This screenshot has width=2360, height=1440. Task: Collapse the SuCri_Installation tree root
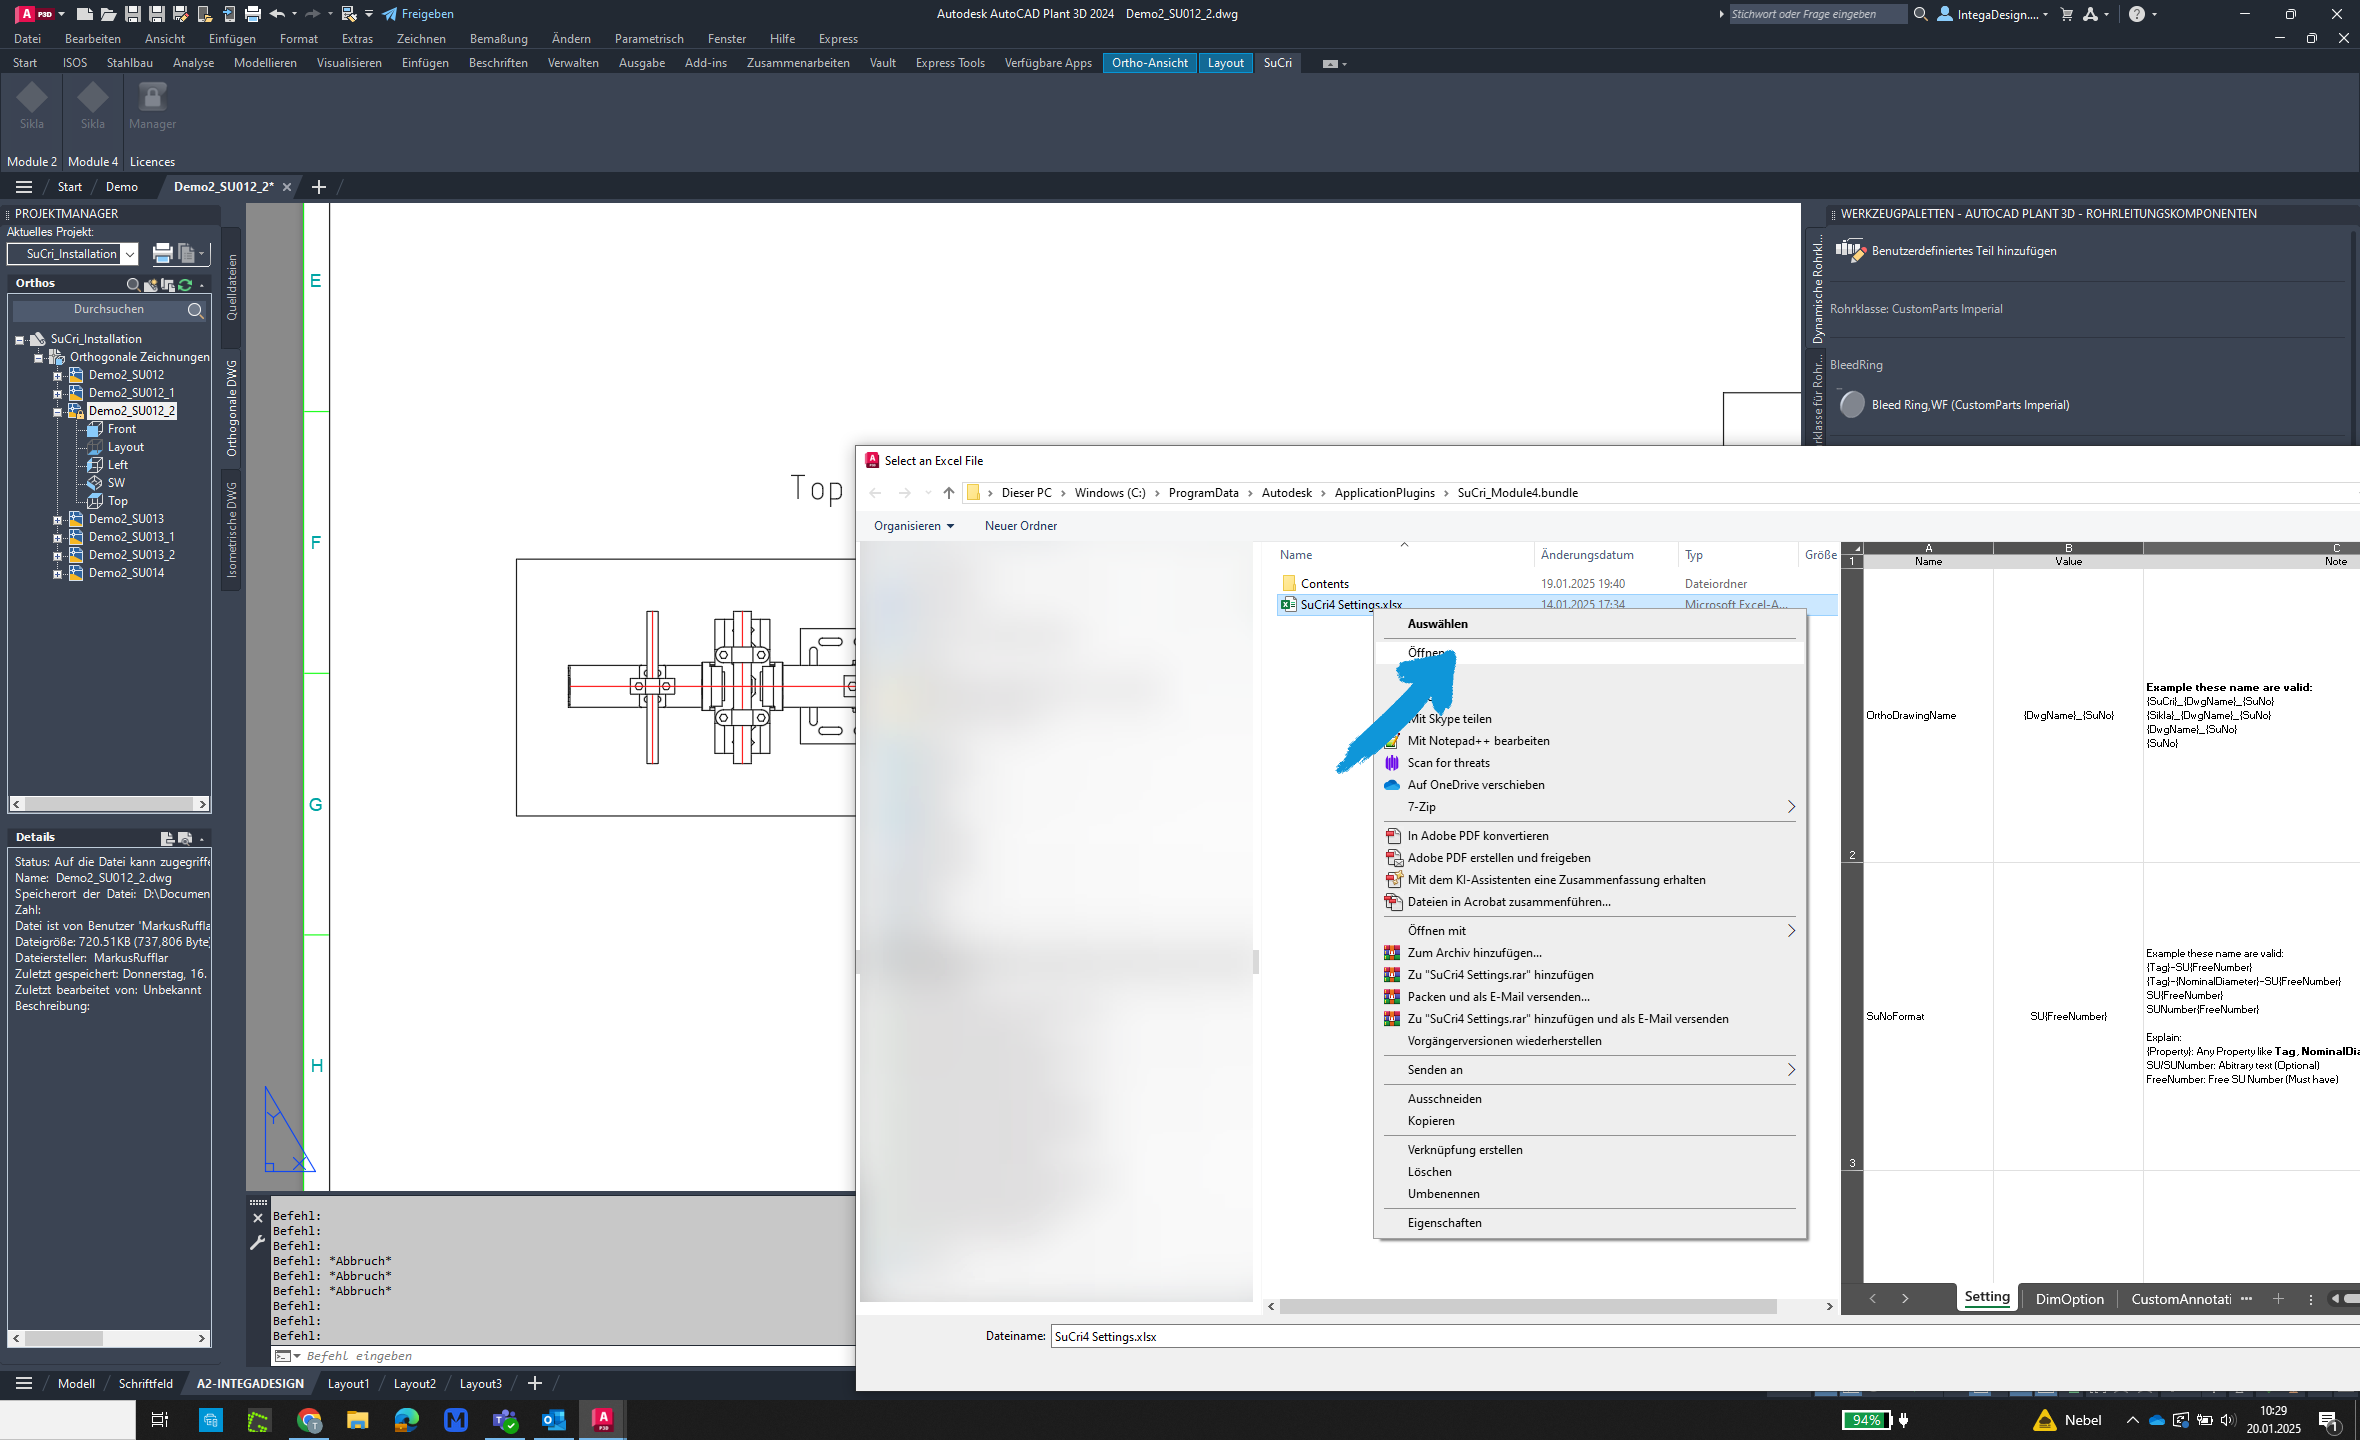(19, 340)
